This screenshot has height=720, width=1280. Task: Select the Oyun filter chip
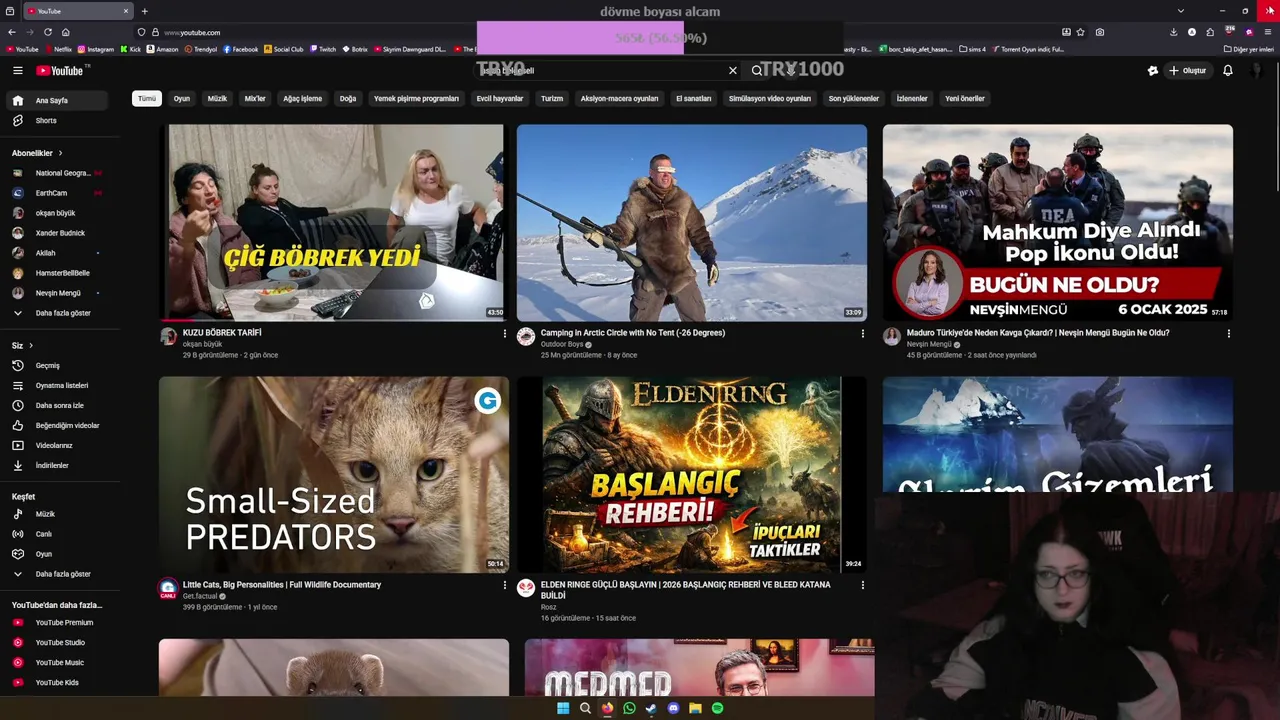click(182, 99)
